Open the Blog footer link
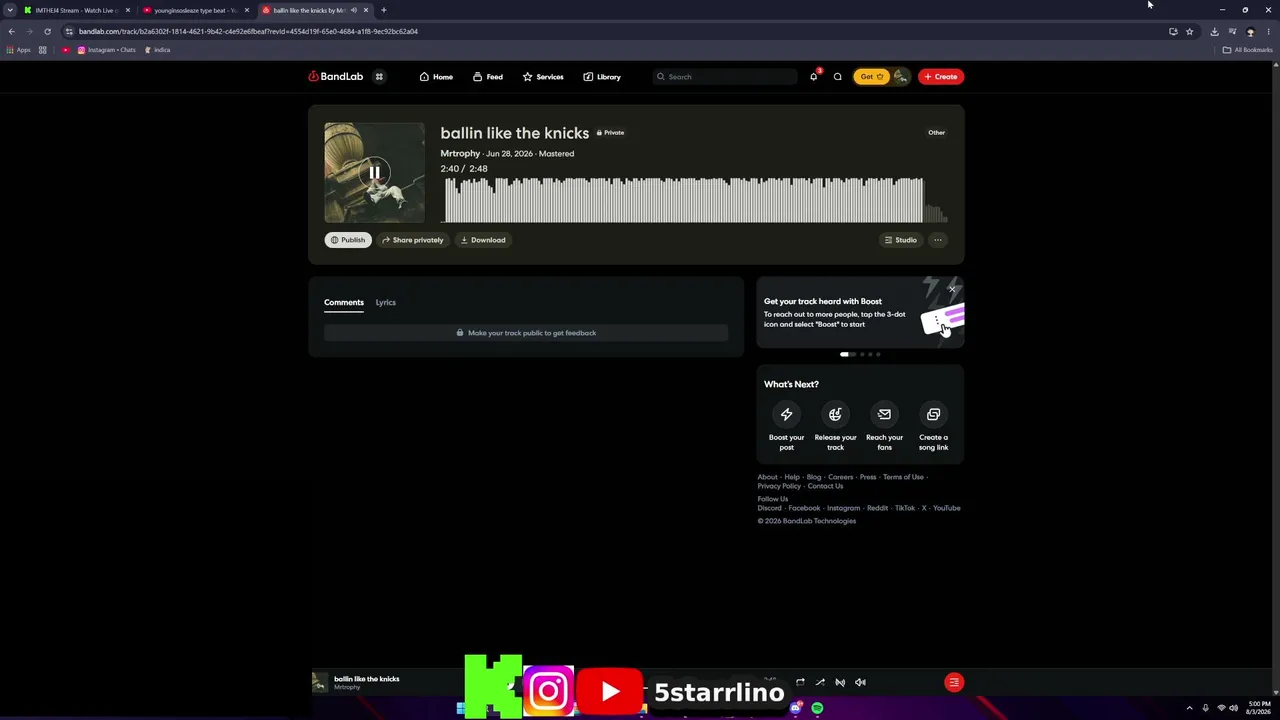This screenshot has width=1280, height=720. [x=814, y=477]
